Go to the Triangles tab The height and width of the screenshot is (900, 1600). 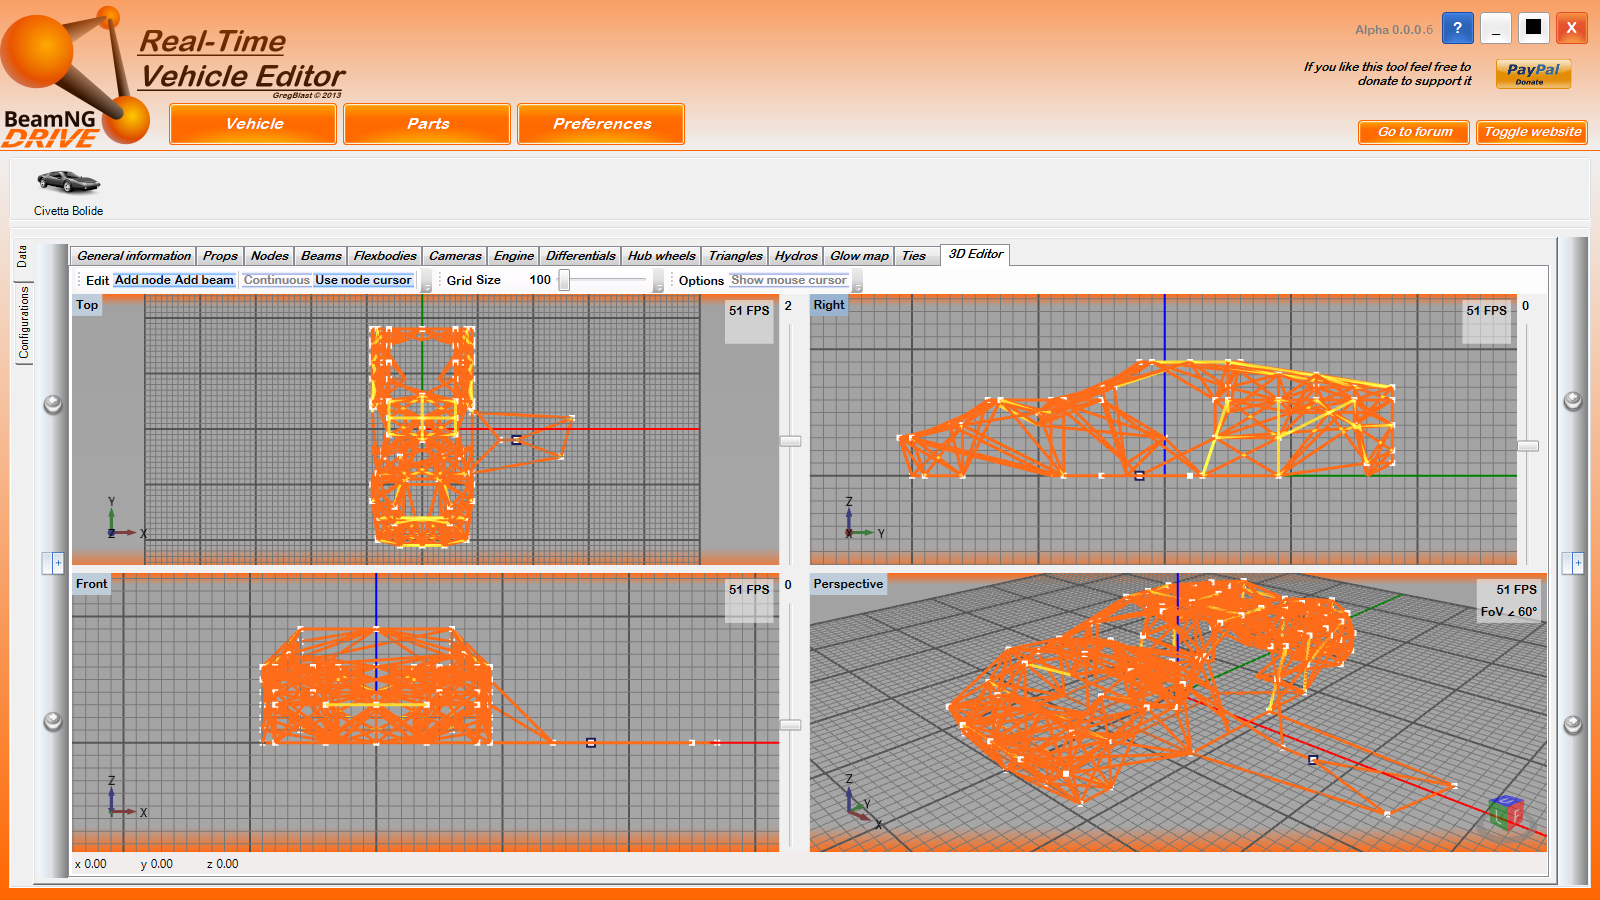click(x=735, y=256)
